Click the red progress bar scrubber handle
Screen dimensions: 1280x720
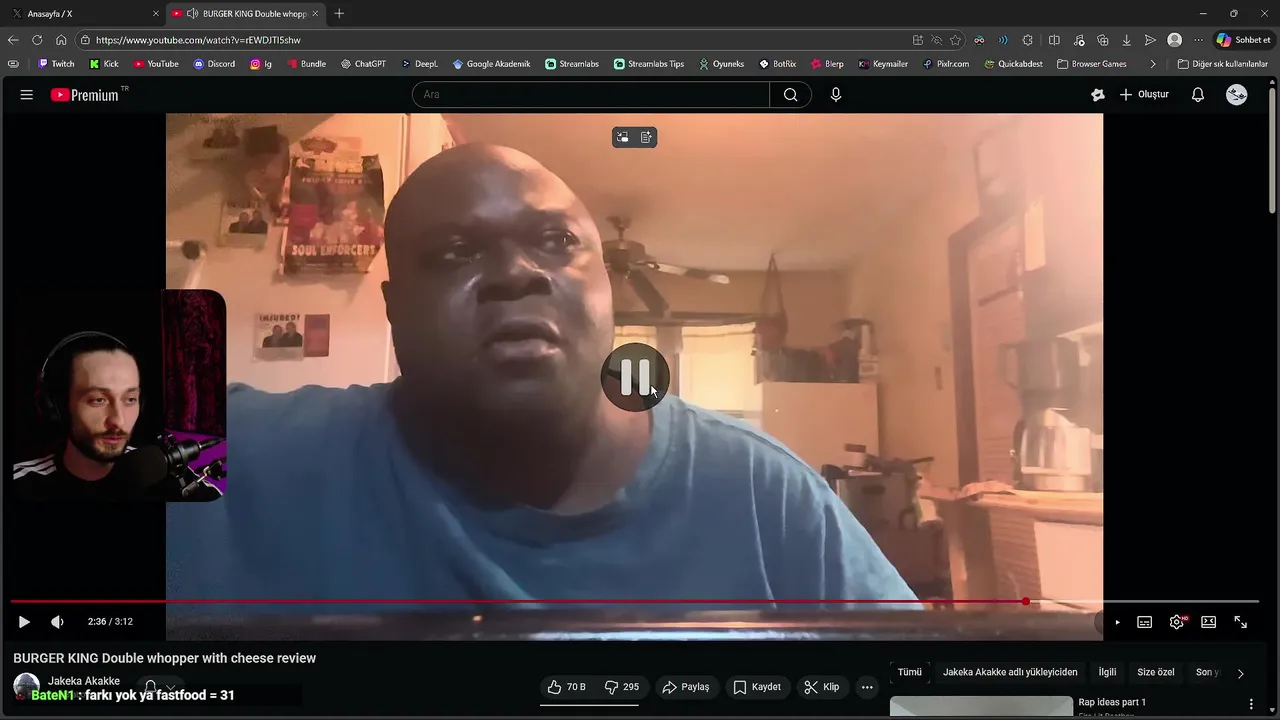pos(1026,601)
